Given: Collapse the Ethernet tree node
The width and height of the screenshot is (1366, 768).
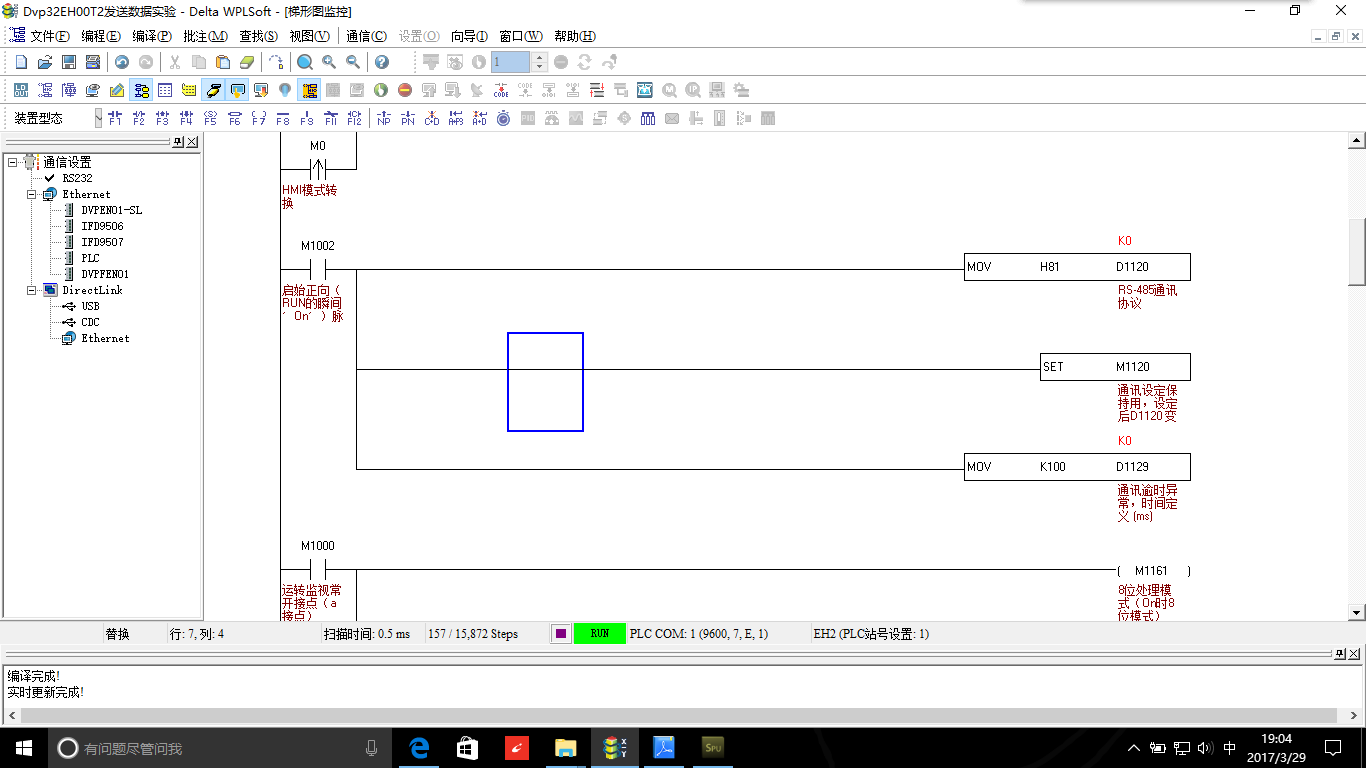Looking at the screenshot, I should pyautogui.click(x=31, y=194).
